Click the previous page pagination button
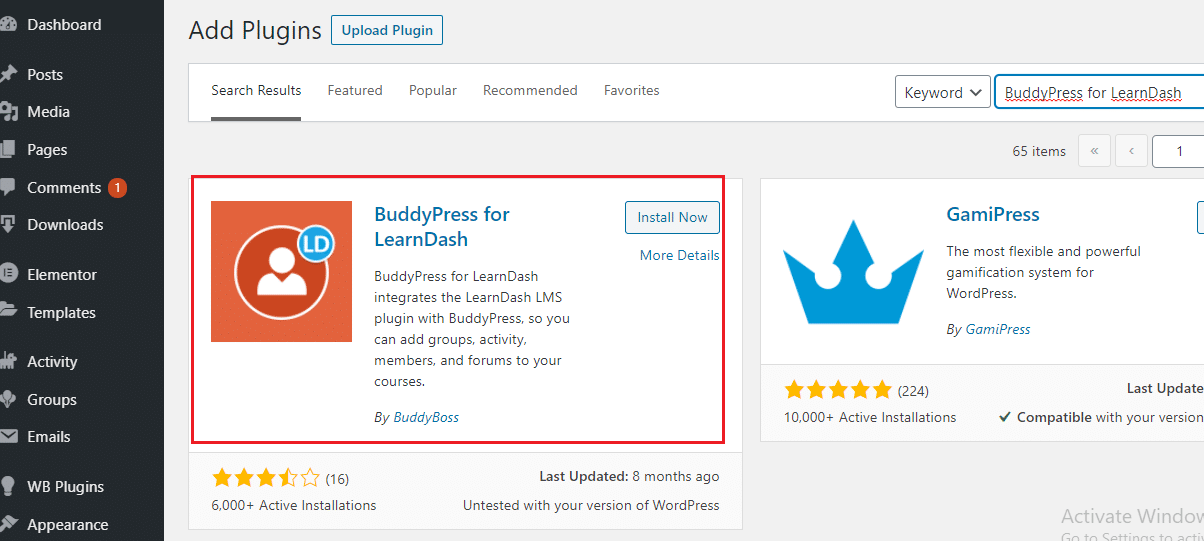This screenshot has height=541, width=1204. pyautogui.click(x=1131, y=151)
